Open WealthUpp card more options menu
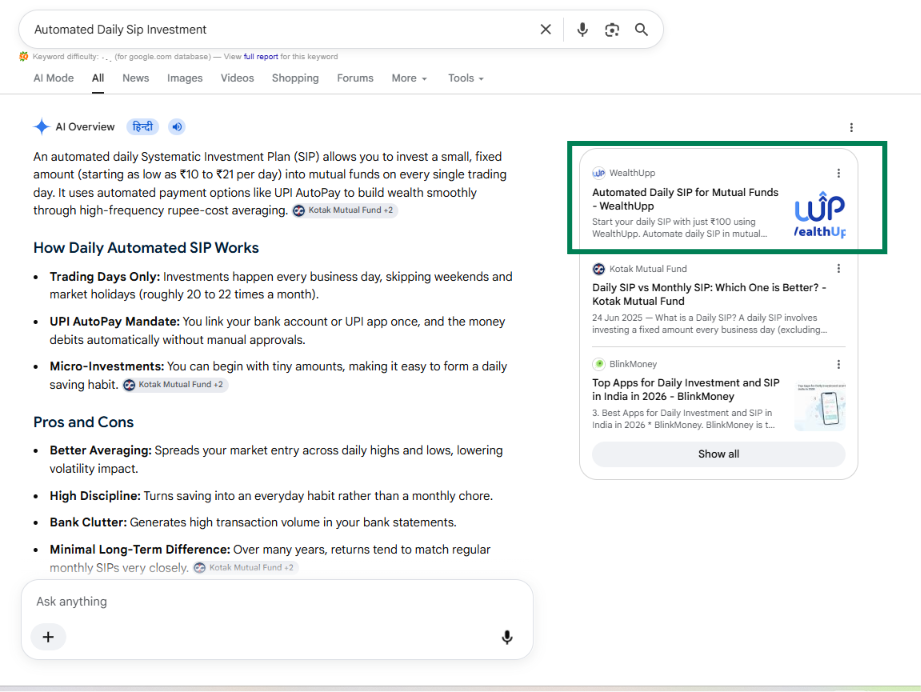 [838, 173]
